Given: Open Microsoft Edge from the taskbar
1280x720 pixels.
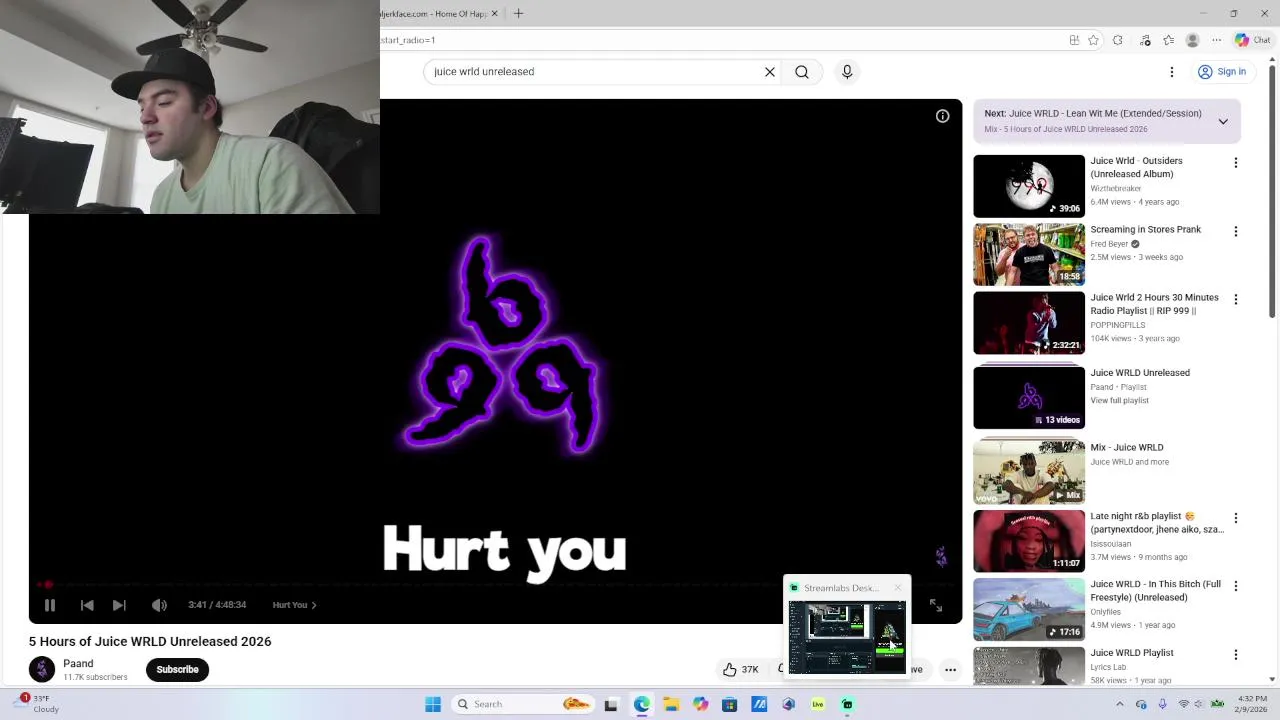Looking at the screenshot, I should pos(641,704).
